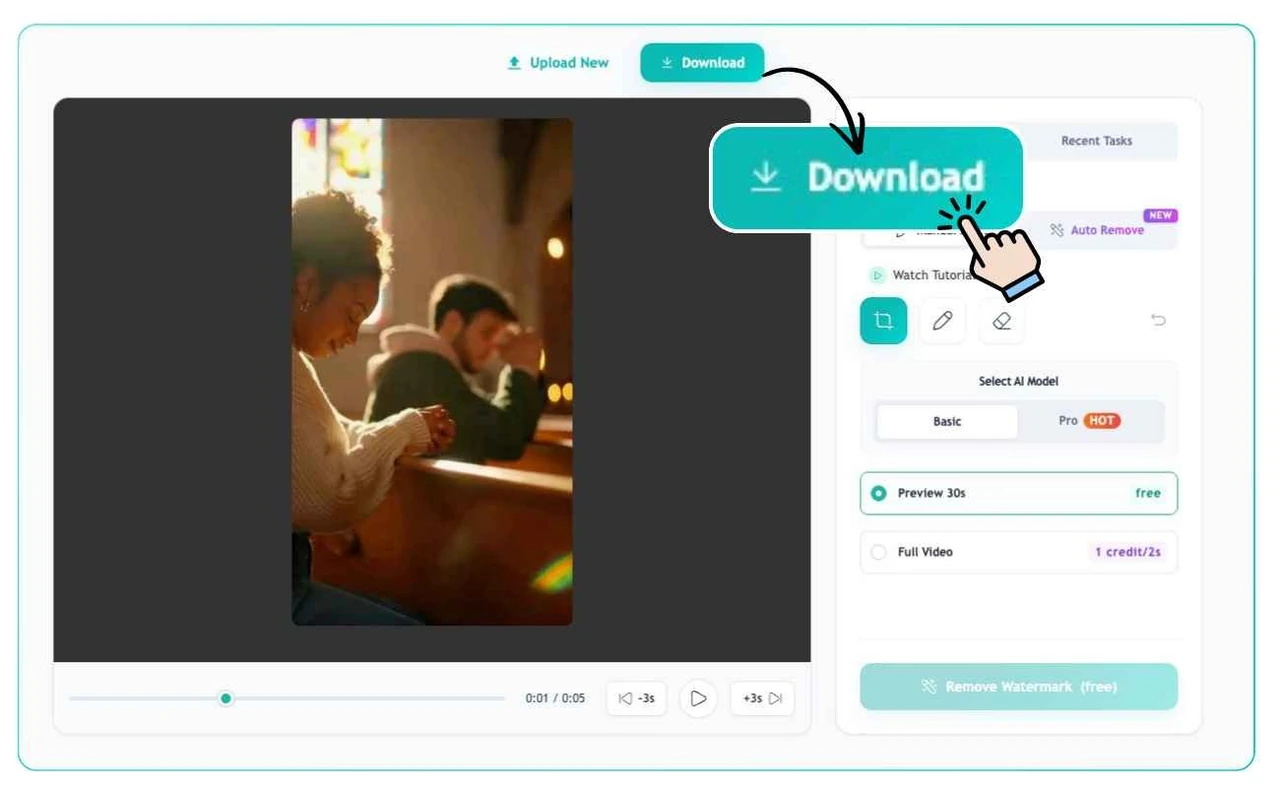Switch to Auto Remove tab

pos(1098,230)
